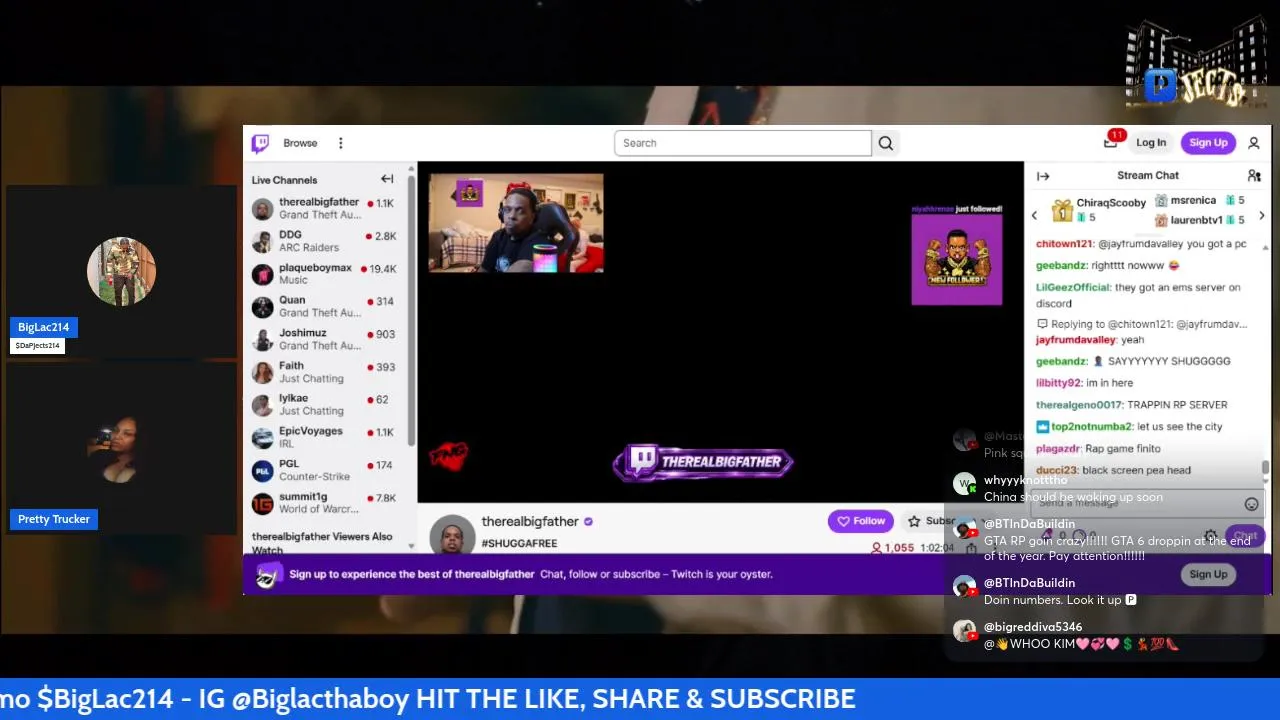This screenshot has height=720, width=1280.
Task: Open the emote picker smiley icon
Action: [x=1251, y=504]
